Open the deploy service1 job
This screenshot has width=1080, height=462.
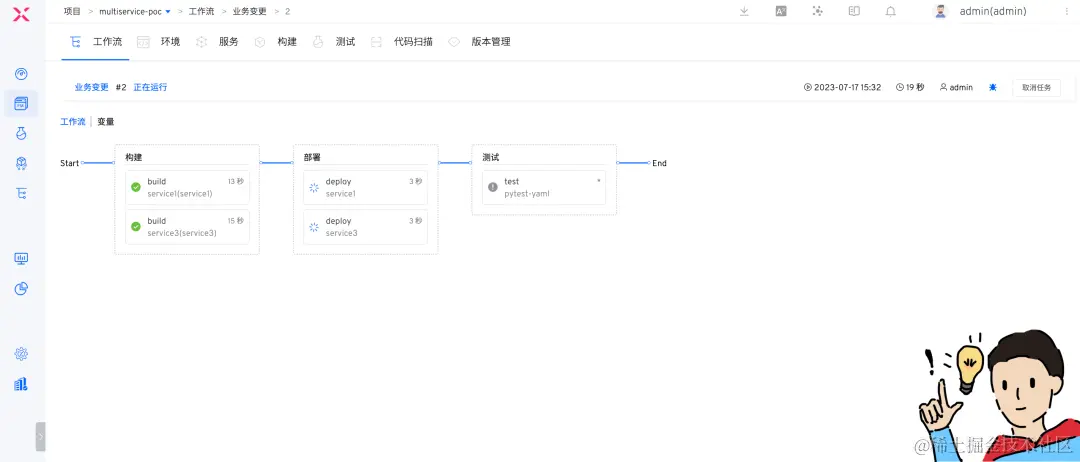tap(365, 188)
